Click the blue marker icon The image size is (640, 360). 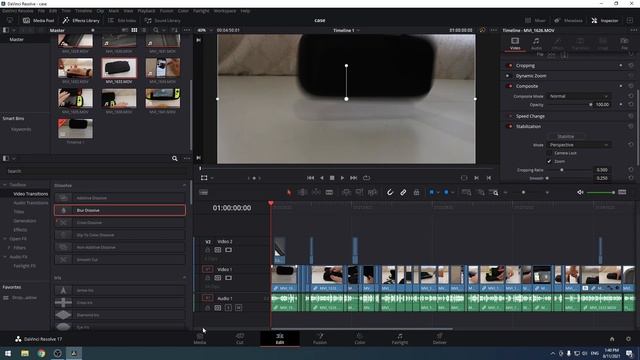(x=446, y=192)
